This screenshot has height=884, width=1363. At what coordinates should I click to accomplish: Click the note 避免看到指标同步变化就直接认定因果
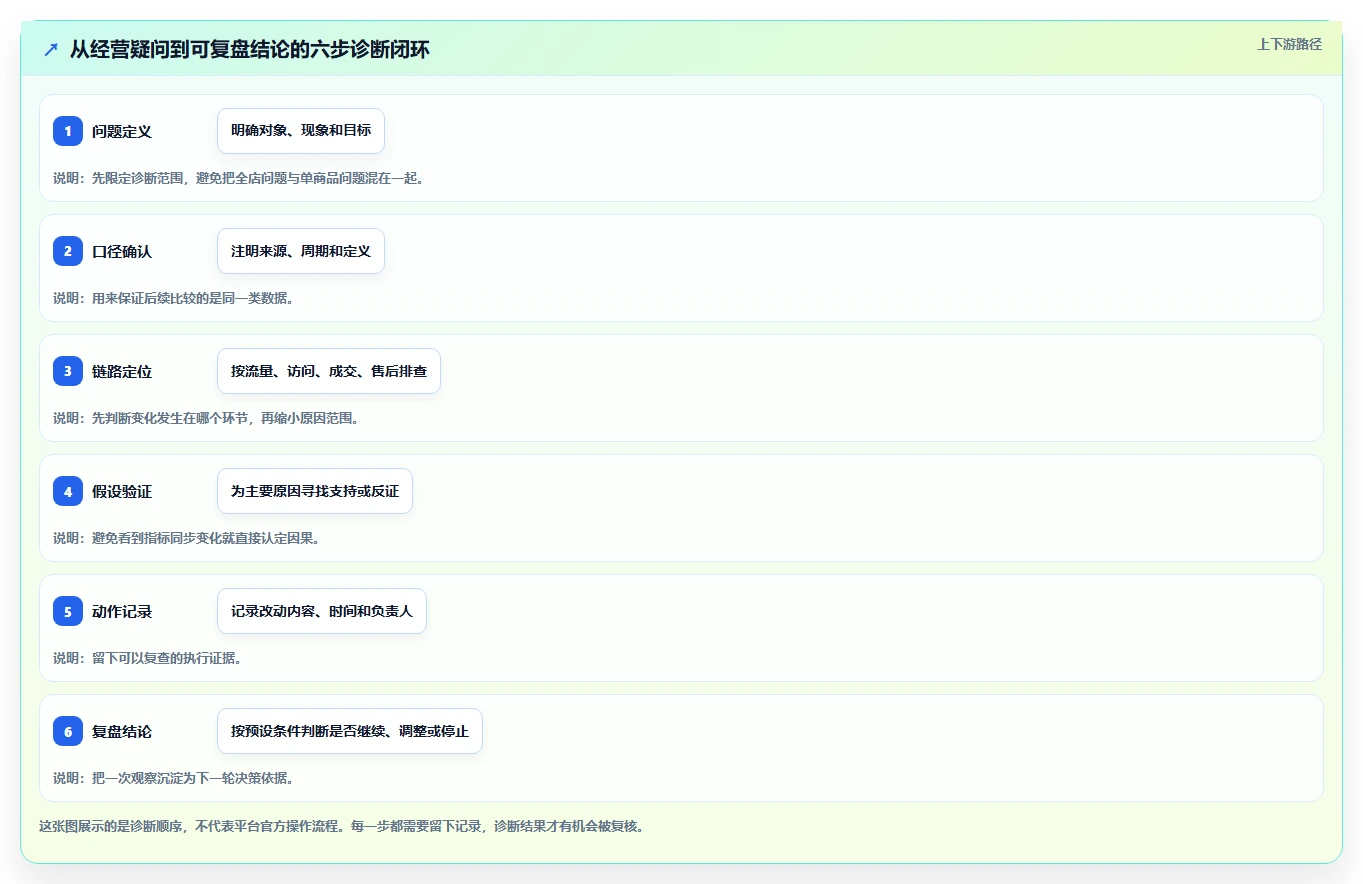click(x=186, y=538)
